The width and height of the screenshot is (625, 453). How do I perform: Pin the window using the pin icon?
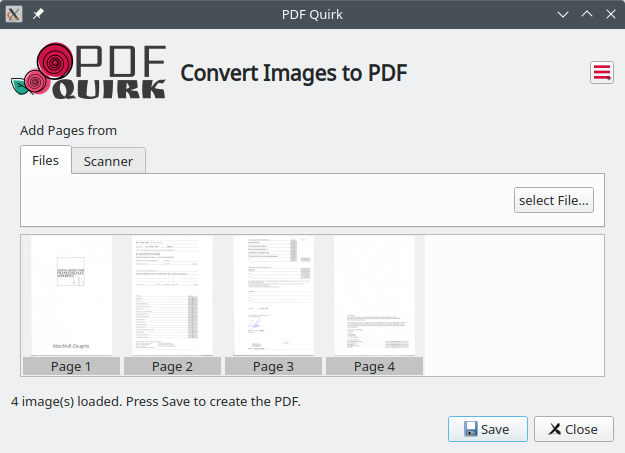pyautogui.click(x=38, y=14)
